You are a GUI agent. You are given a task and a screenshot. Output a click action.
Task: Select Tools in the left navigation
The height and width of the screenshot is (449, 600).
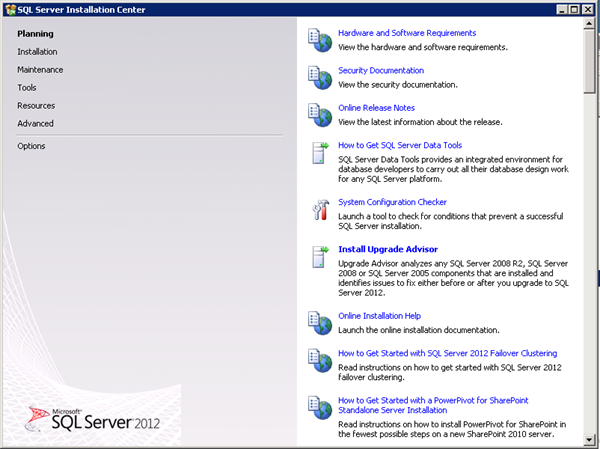point(27,88)
